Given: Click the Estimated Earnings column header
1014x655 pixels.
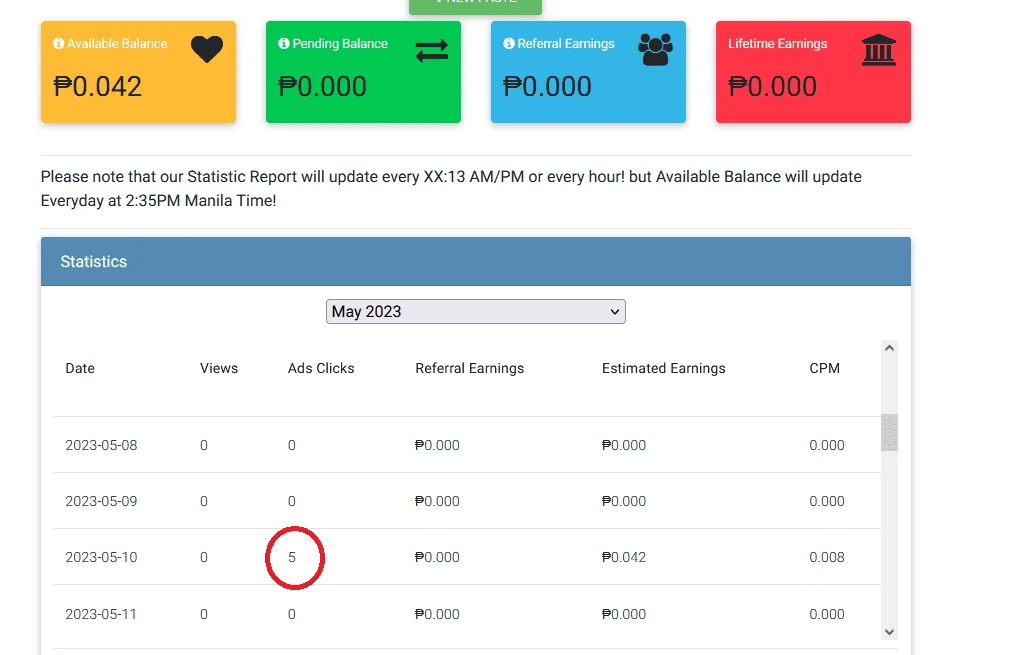Looking at the screenshot, I should 663,368.
